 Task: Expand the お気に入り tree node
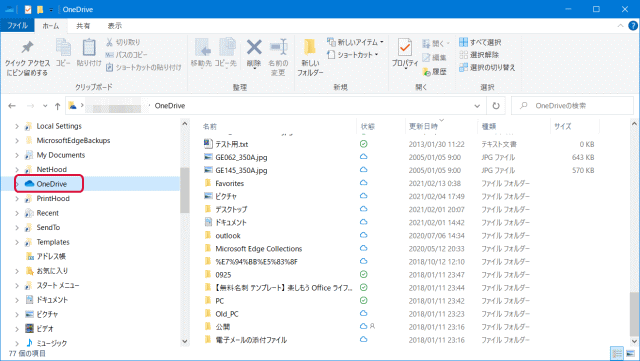tap(17, 271)
